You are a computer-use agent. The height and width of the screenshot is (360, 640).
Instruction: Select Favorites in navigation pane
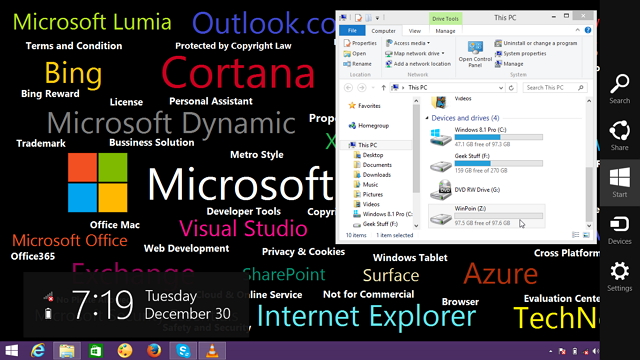point(364,106)
